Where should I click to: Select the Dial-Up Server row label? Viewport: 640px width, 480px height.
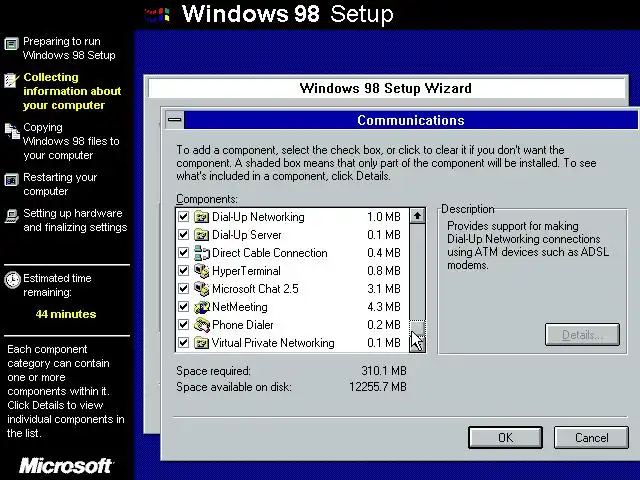tap(247, 235)
